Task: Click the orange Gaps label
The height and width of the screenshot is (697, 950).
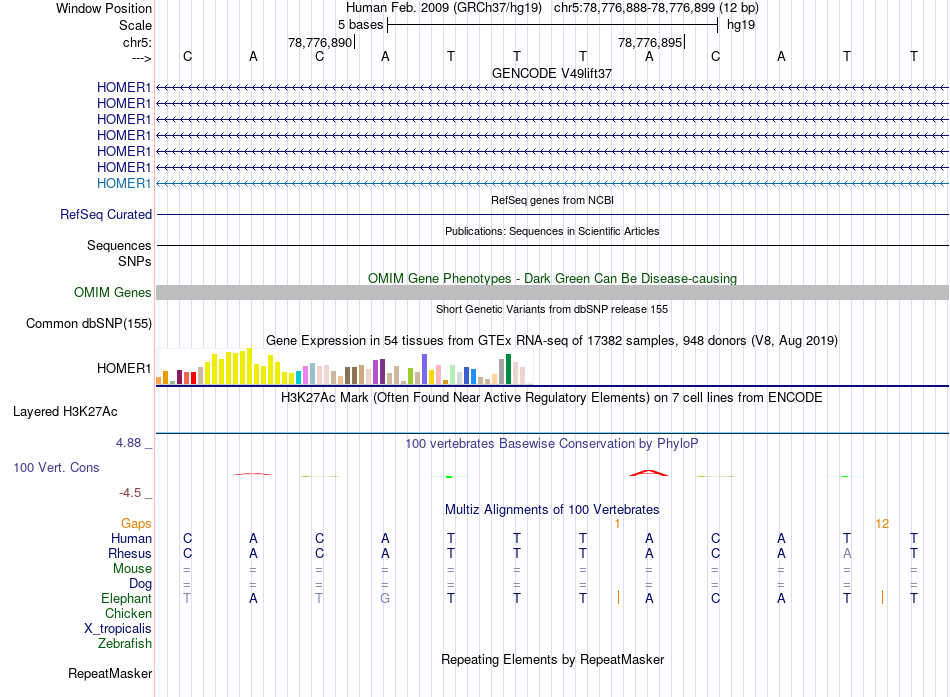Action: click(136, 524)
